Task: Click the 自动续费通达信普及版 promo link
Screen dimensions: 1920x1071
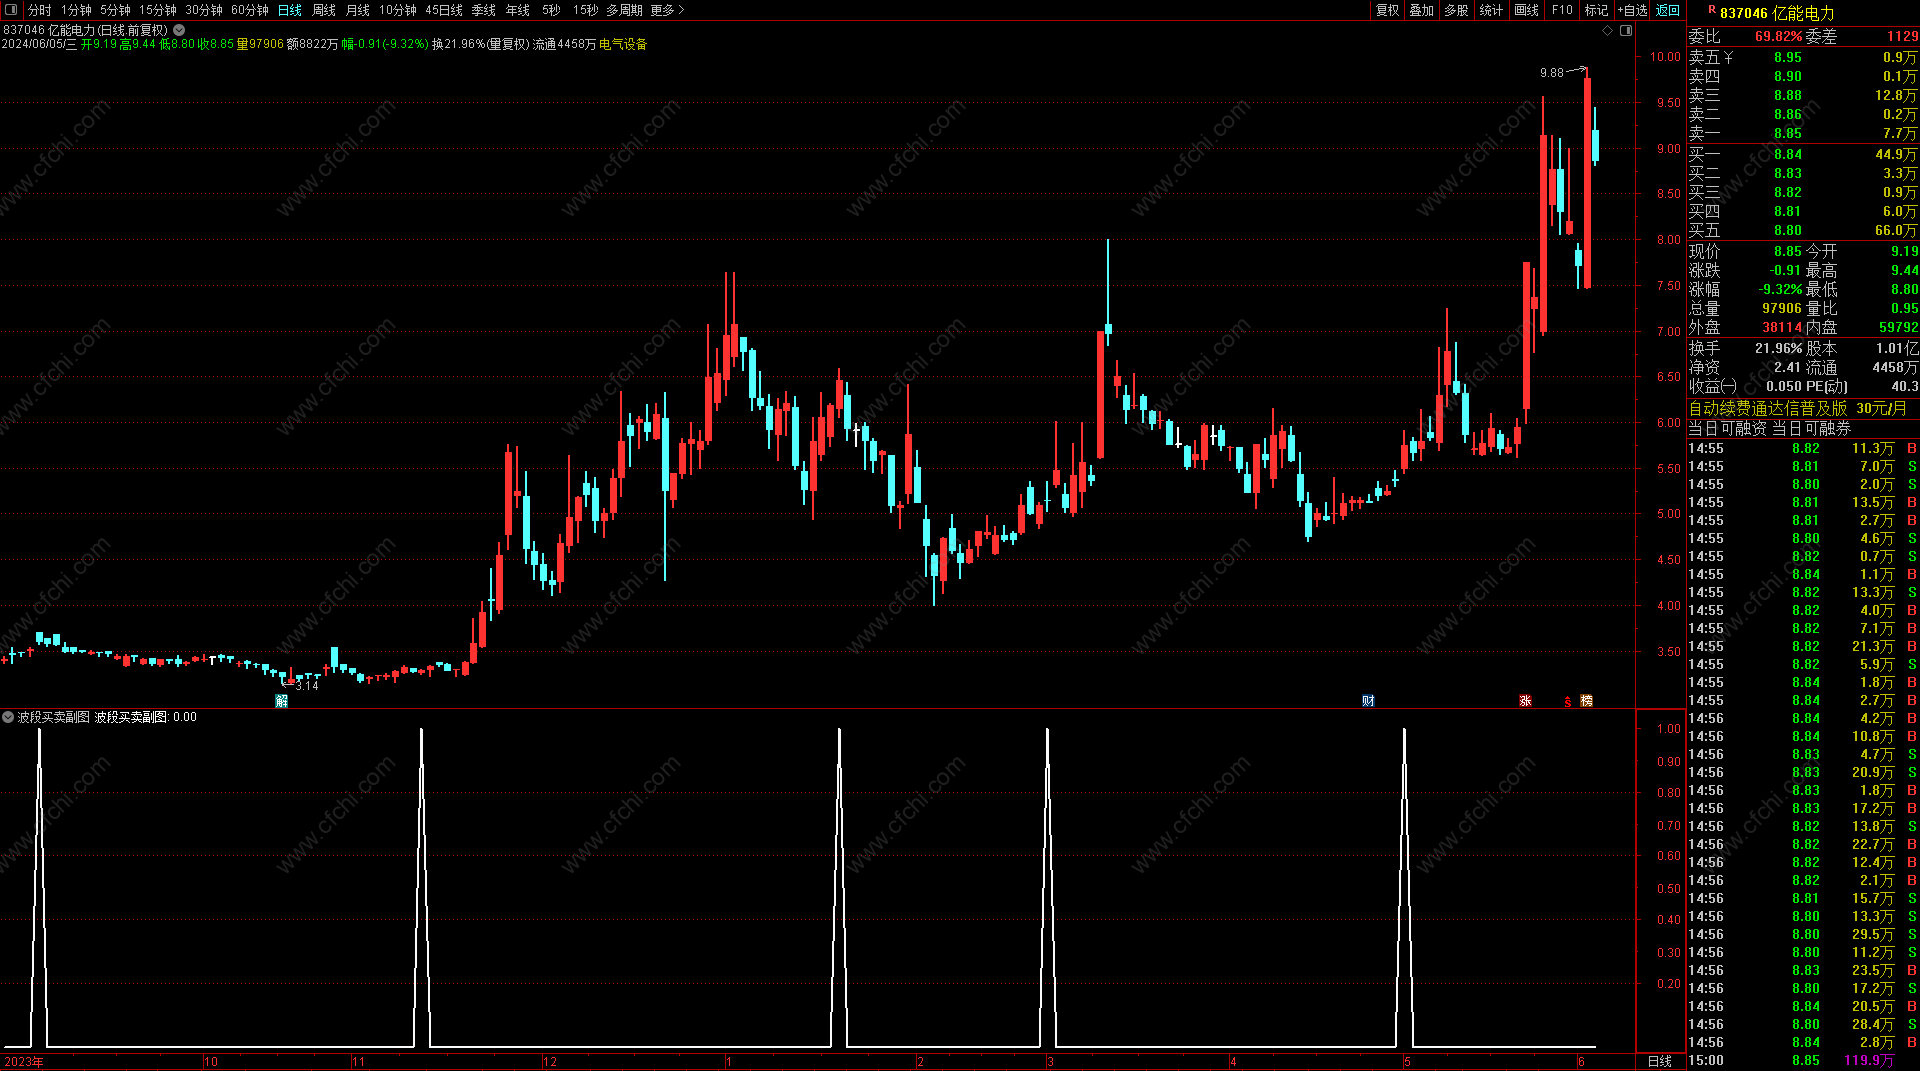Action: (1768, 408)
